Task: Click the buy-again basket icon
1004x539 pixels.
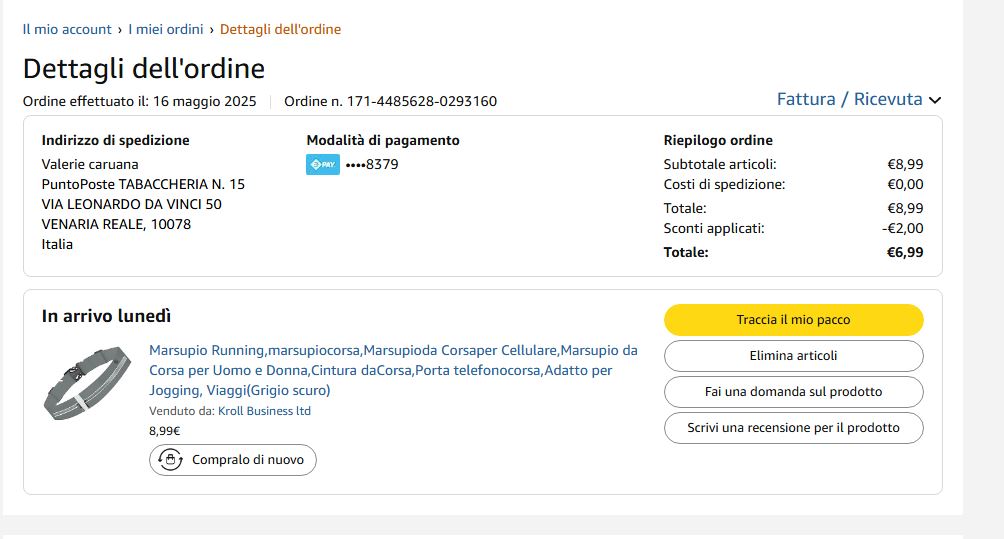Action: [x=171, y=460]
